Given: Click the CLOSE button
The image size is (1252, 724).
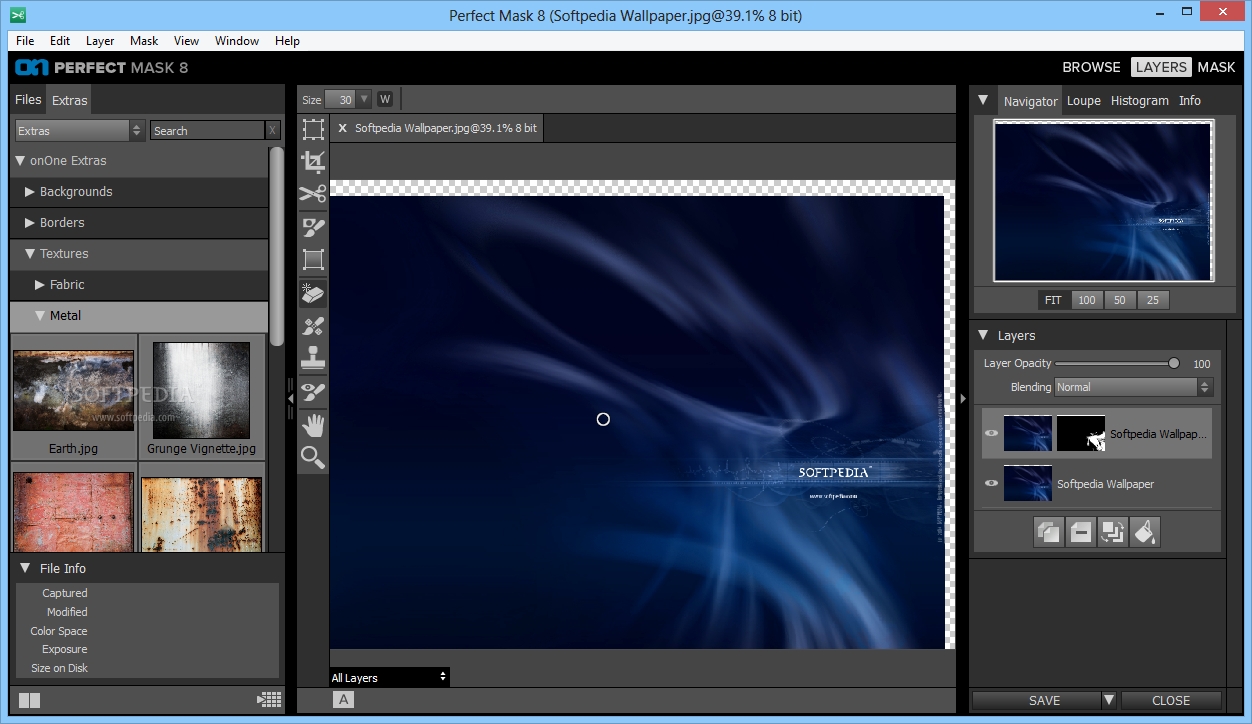Looking at the screenshot, I should 1171,700.
